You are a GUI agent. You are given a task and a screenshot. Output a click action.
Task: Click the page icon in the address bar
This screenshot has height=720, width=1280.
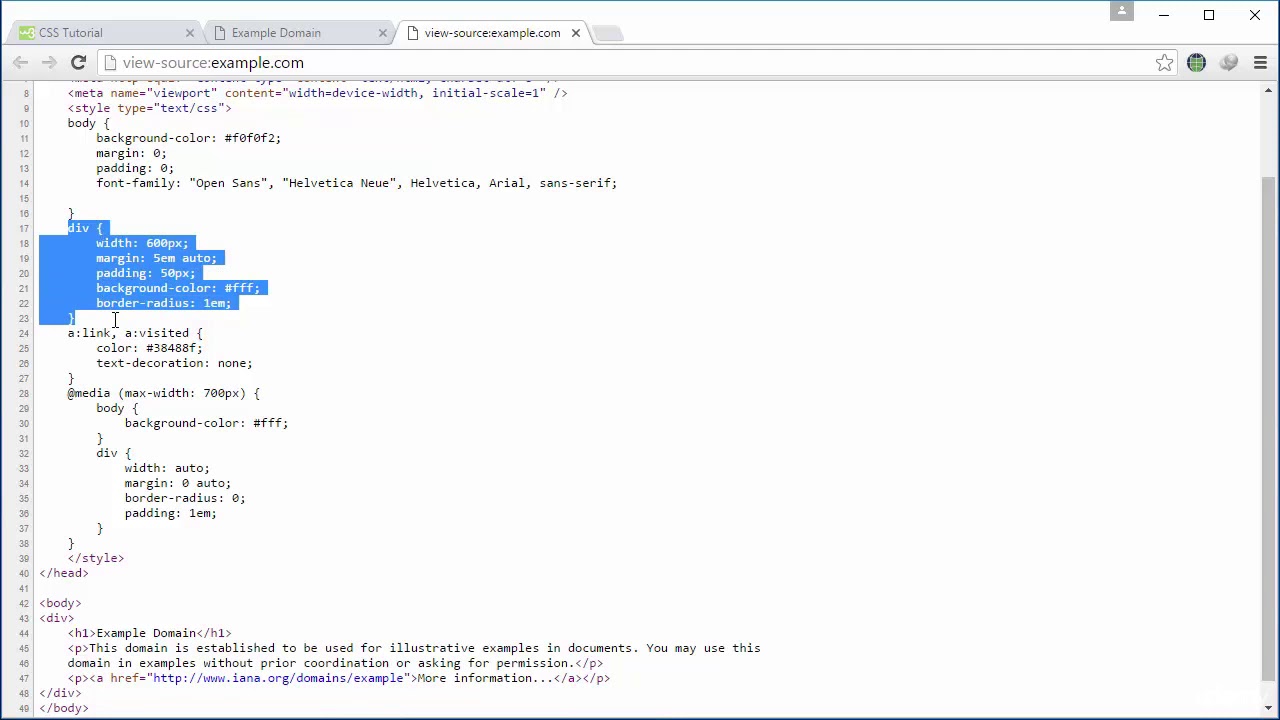pyautogui.click(x=110, y=63)
